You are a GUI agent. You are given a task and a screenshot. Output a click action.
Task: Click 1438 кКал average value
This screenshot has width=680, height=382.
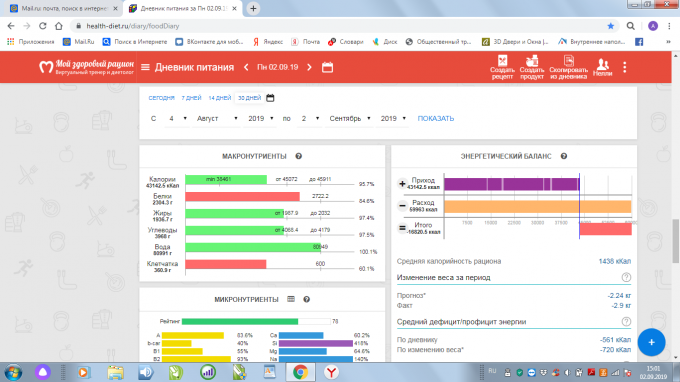[615, 261]
